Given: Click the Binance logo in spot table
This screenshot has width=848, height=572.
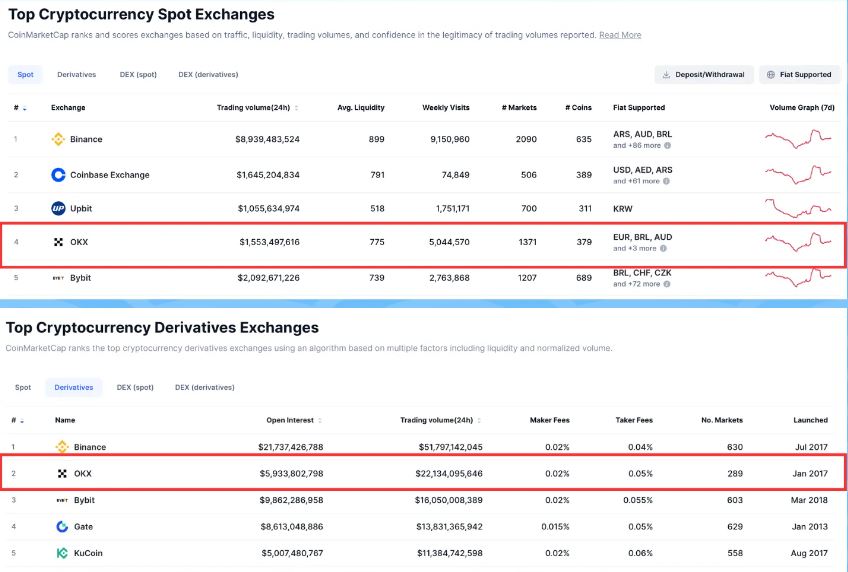Looking at the screenshot, I should (58, 139).
